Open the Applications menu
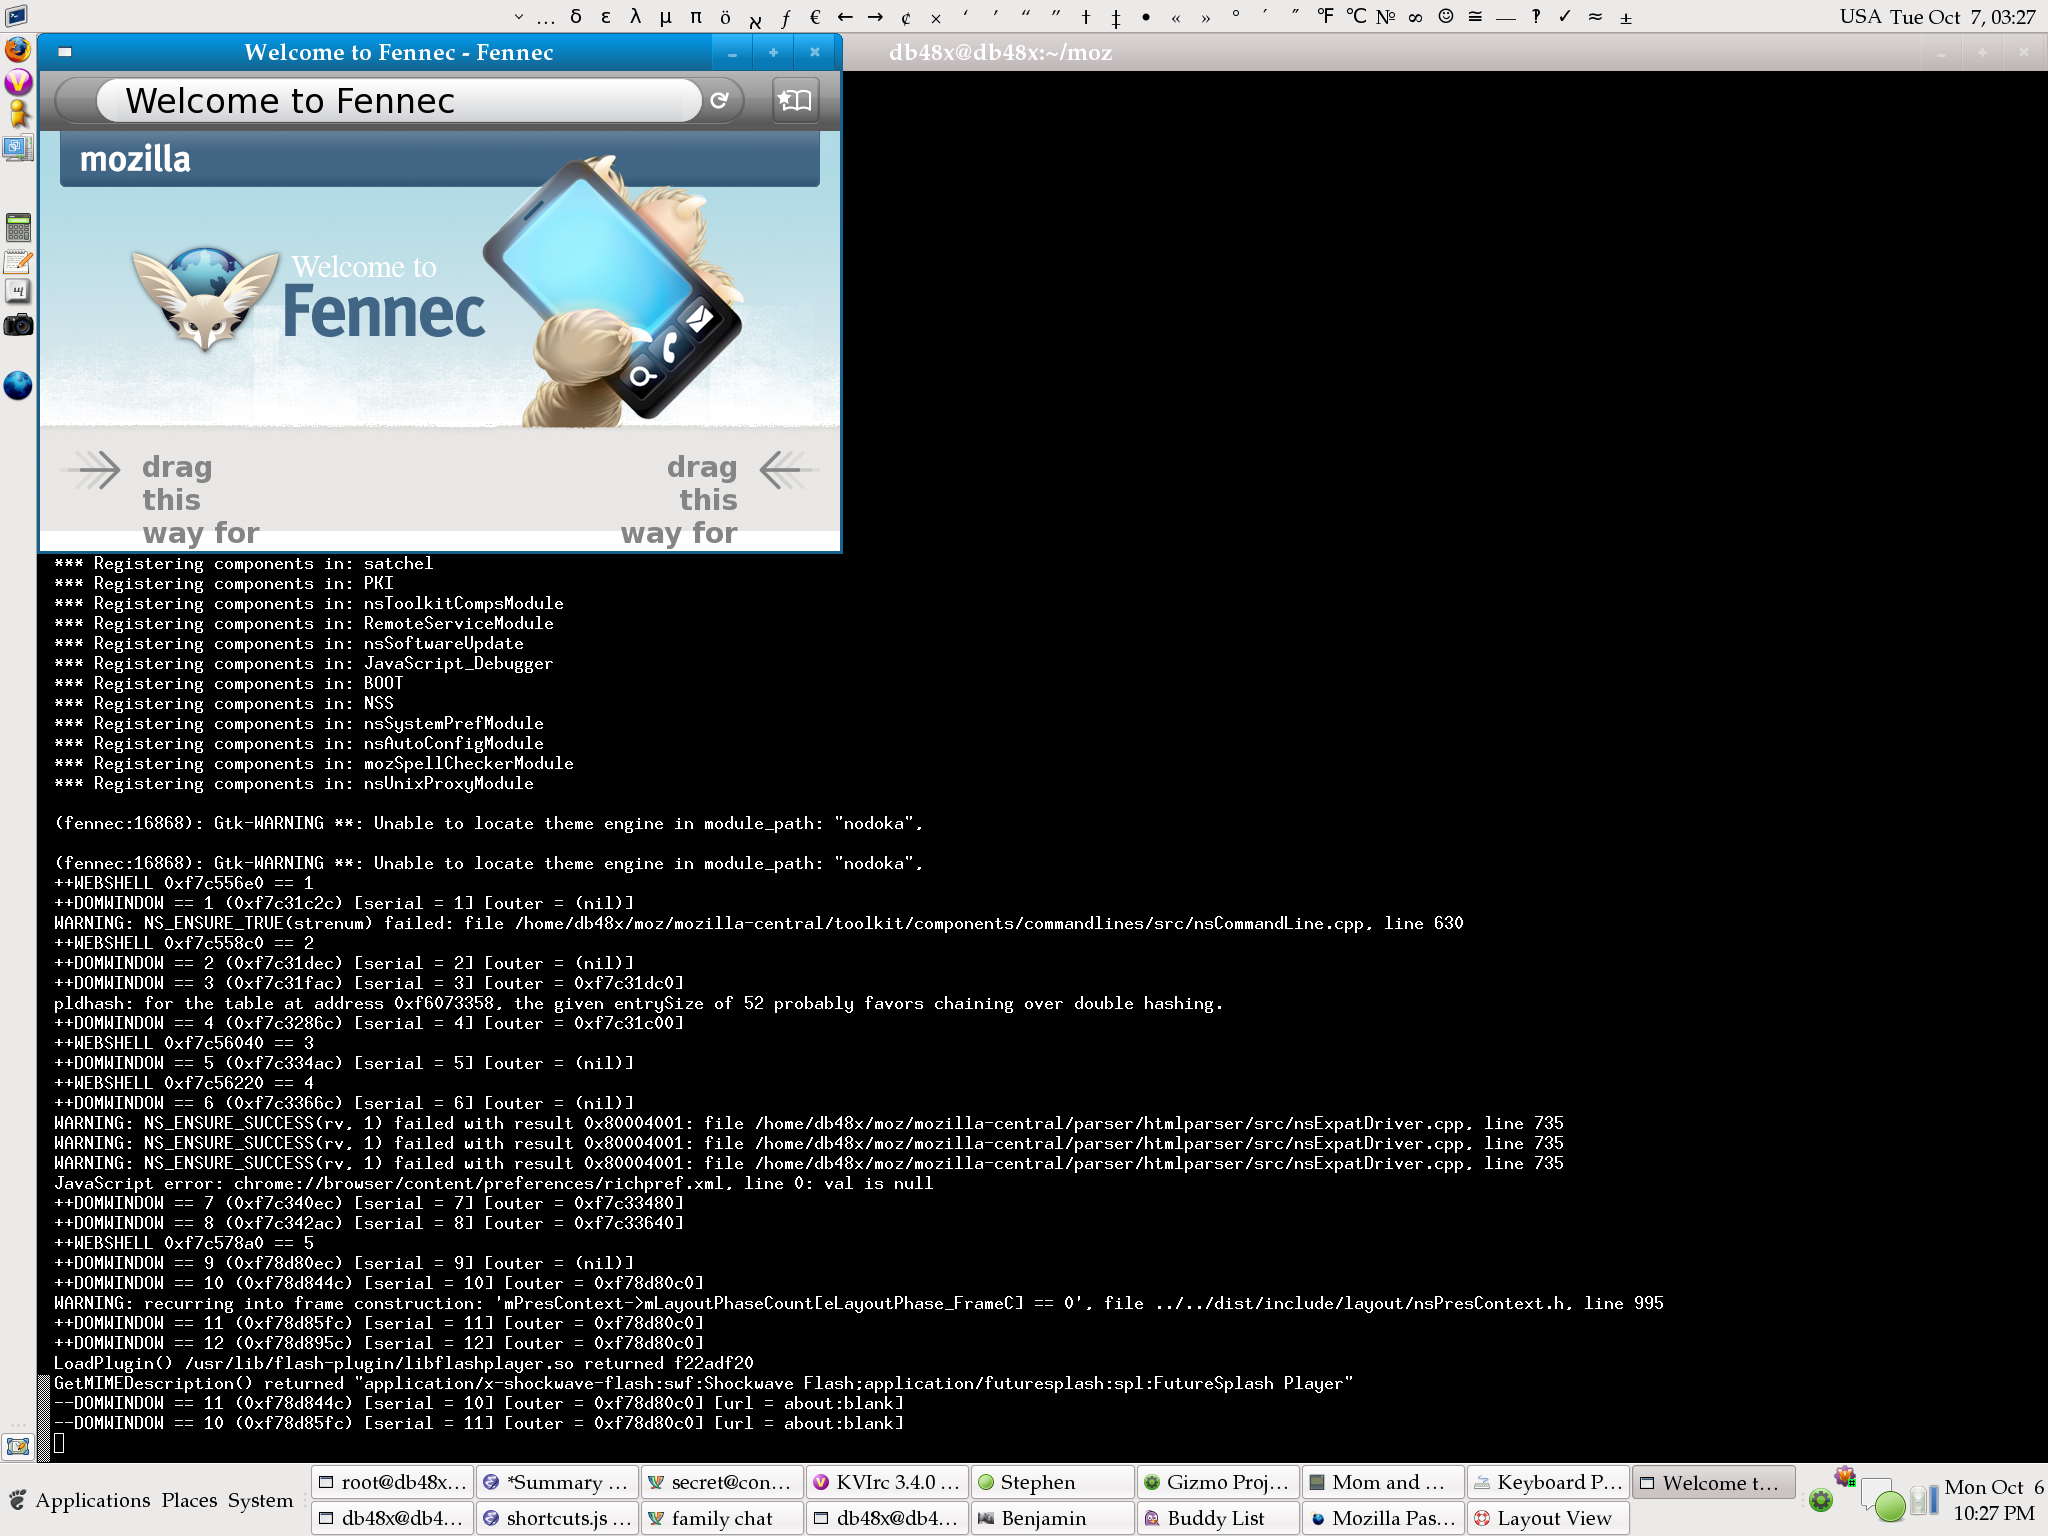2048x1536 pixels. (93, 1500)
